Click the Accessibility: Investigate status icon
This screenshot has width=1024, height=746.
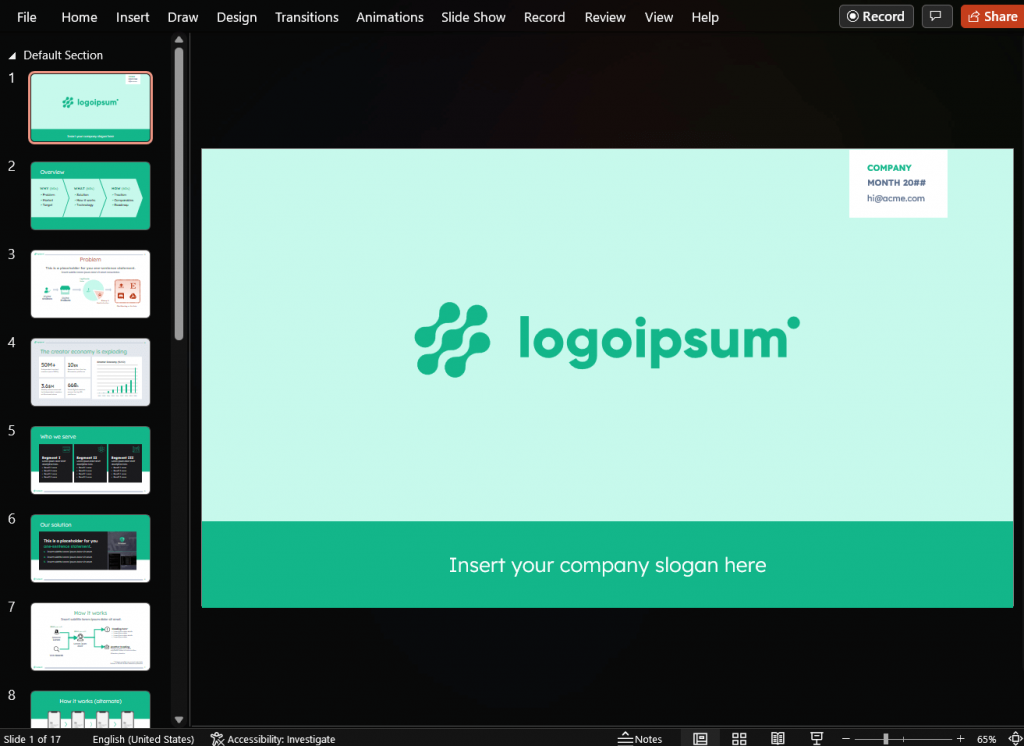click(x=273, y=738)
